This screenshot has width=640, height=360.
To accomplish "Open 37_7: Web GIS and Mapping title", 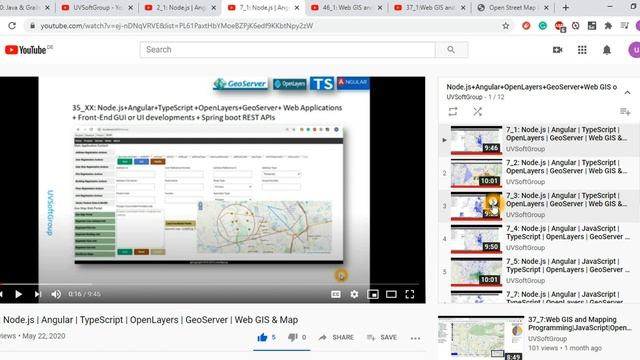I will (580, 323).
